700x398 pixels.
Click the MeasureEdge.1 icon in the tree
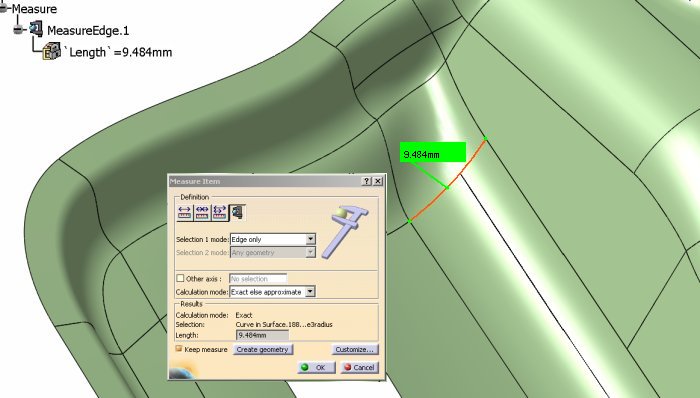point(36,29)
